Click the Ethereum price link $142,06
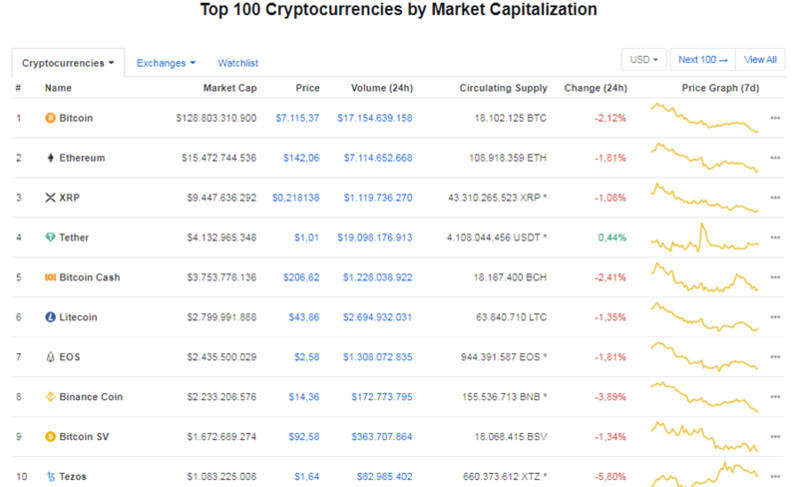This screenshot has width=798, height=487. (300, 158)
